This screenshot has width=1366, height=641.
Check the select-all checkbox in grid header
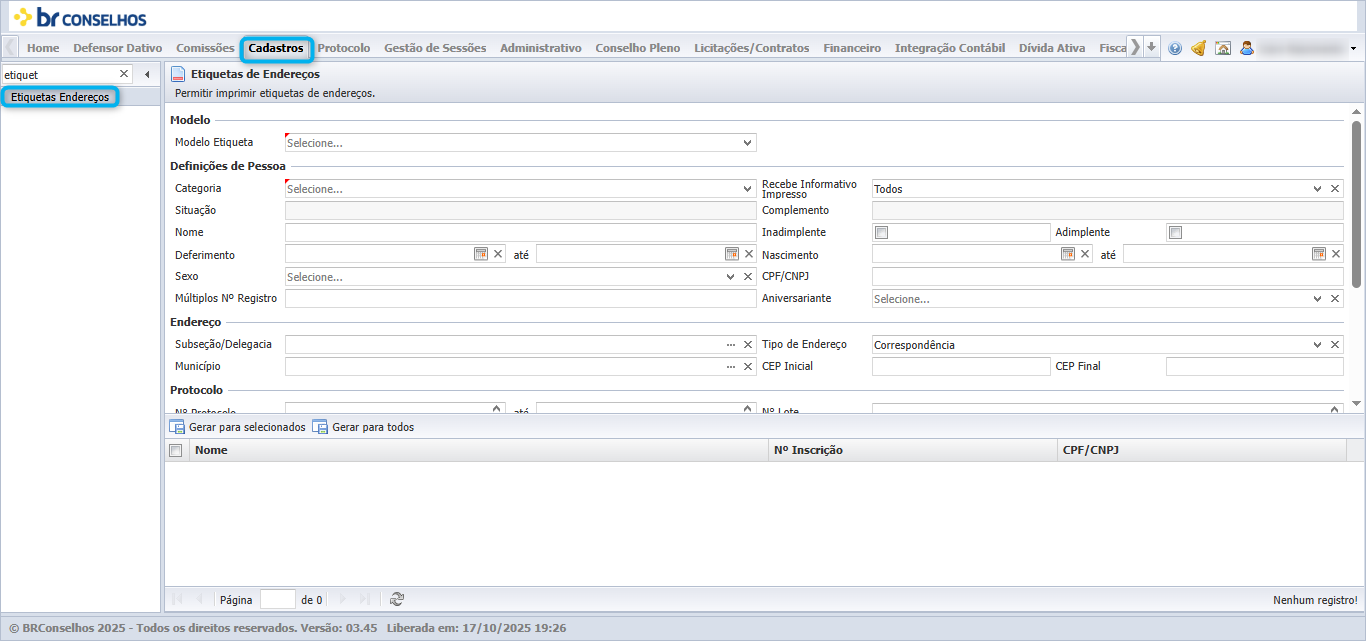pyautogui.click(x=176, y=450)
